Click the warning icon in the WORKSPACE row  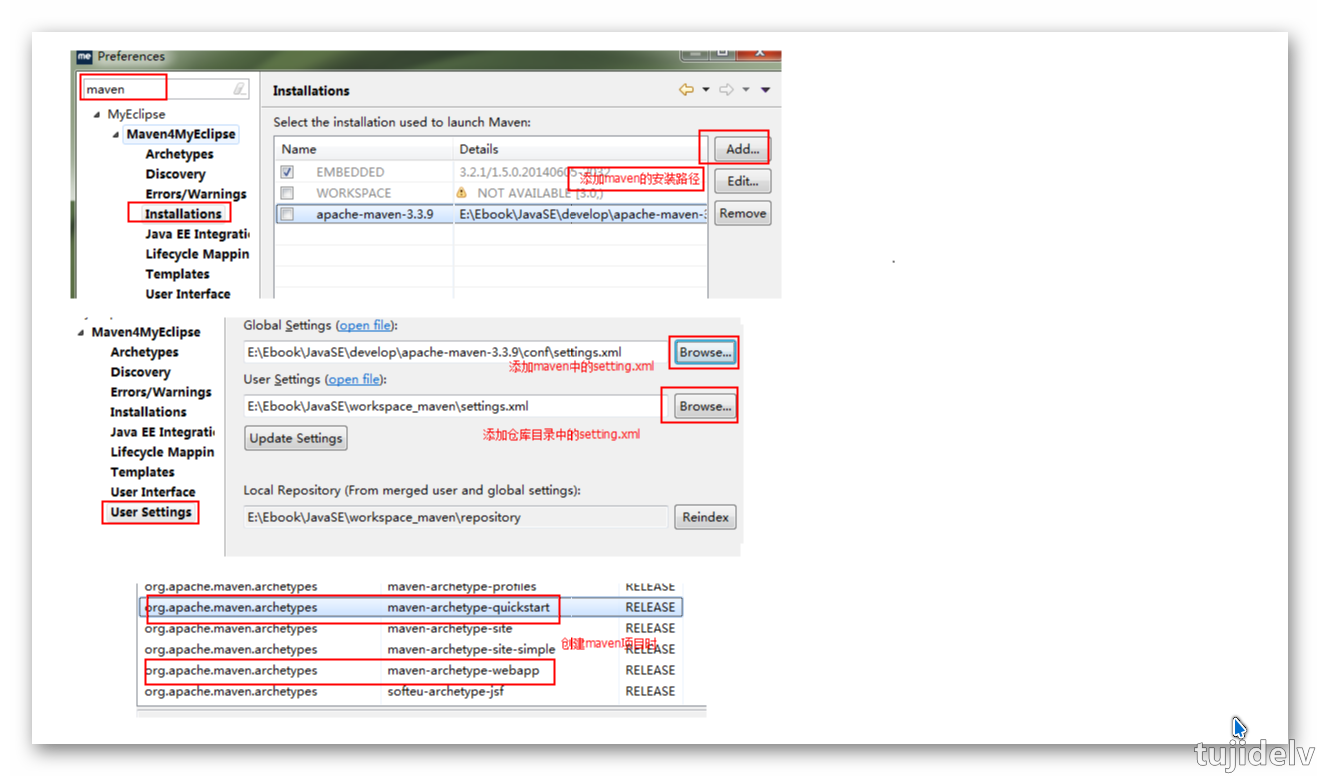(462, 193)
